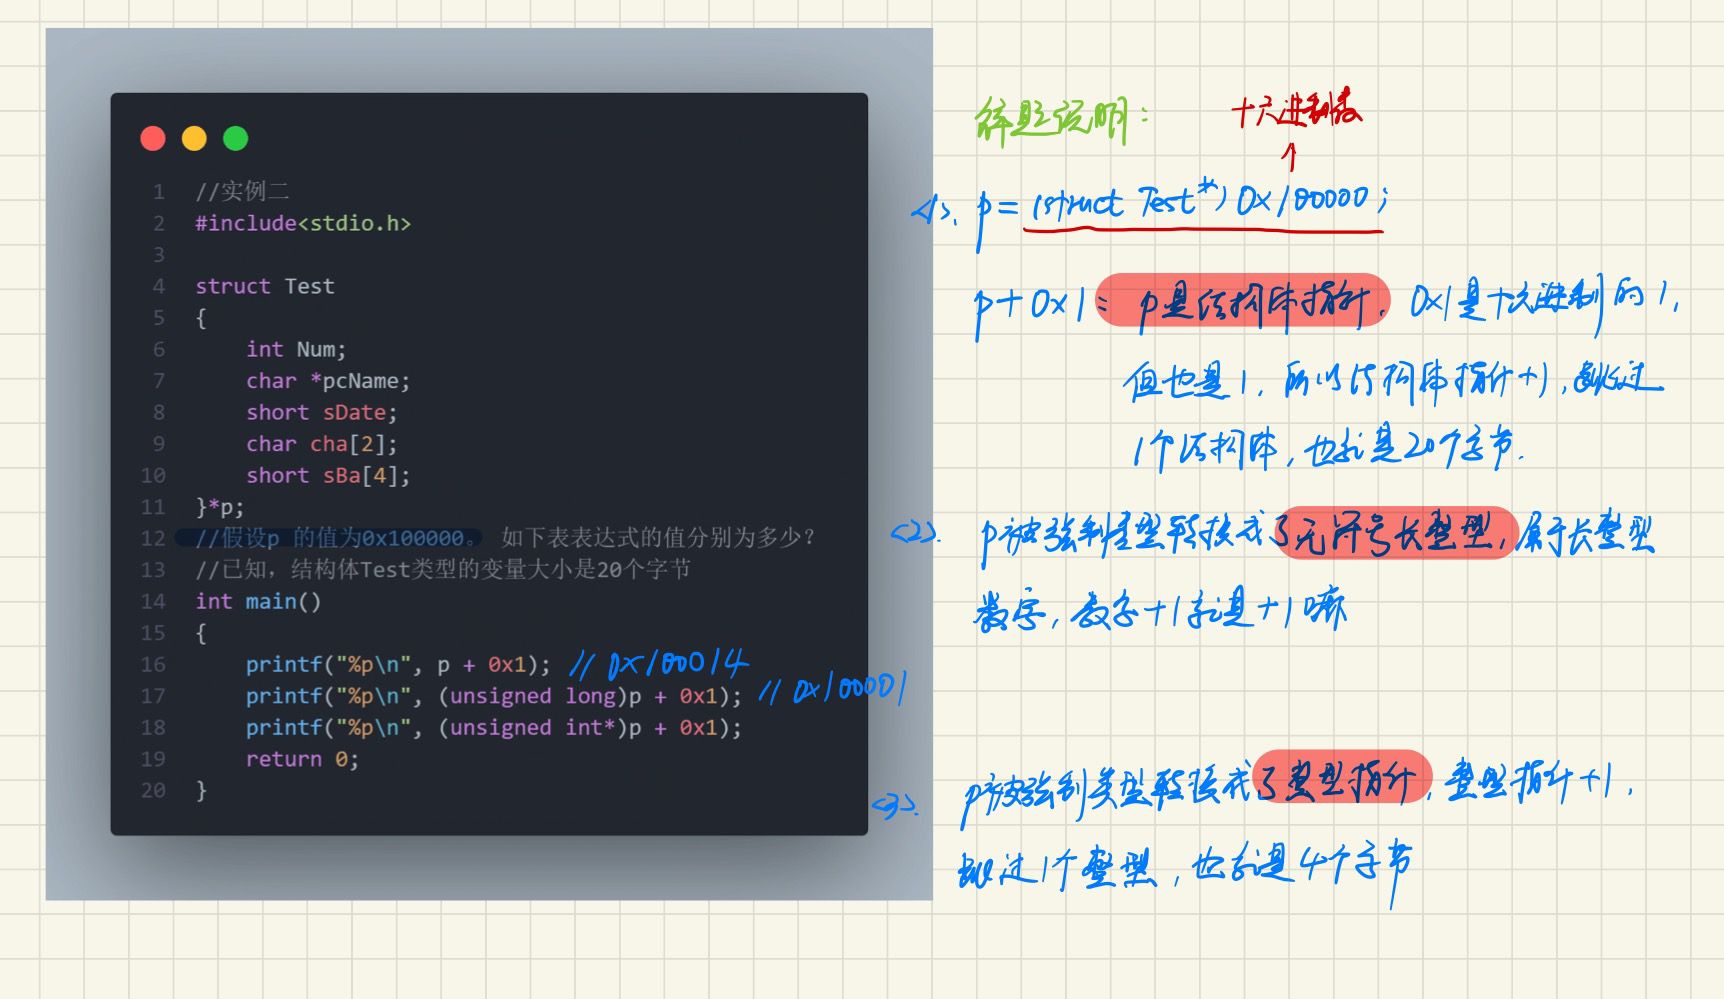Click the 'return 0;' line

point(302,759)
